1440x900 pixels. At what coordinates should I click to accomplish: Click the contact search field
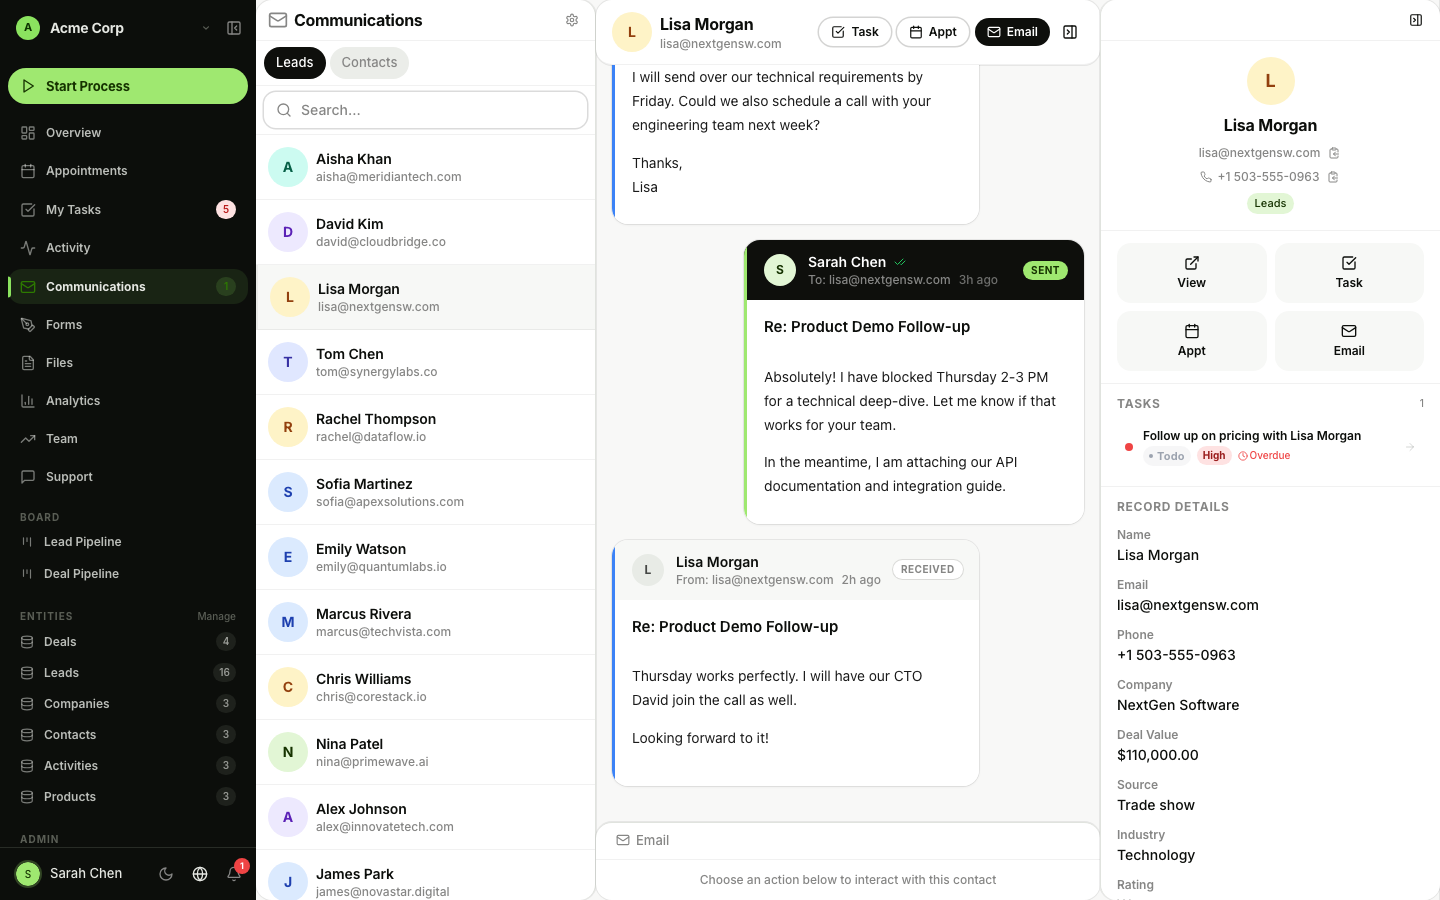pos(425,110)
